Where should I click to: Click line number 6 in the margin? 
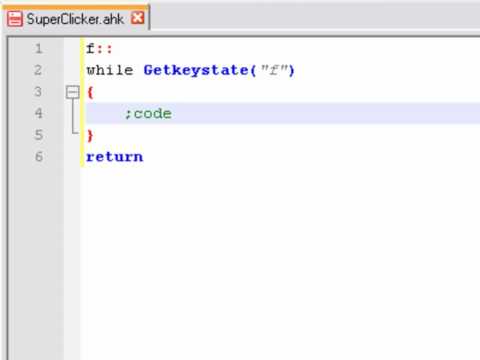coord(39,156)
